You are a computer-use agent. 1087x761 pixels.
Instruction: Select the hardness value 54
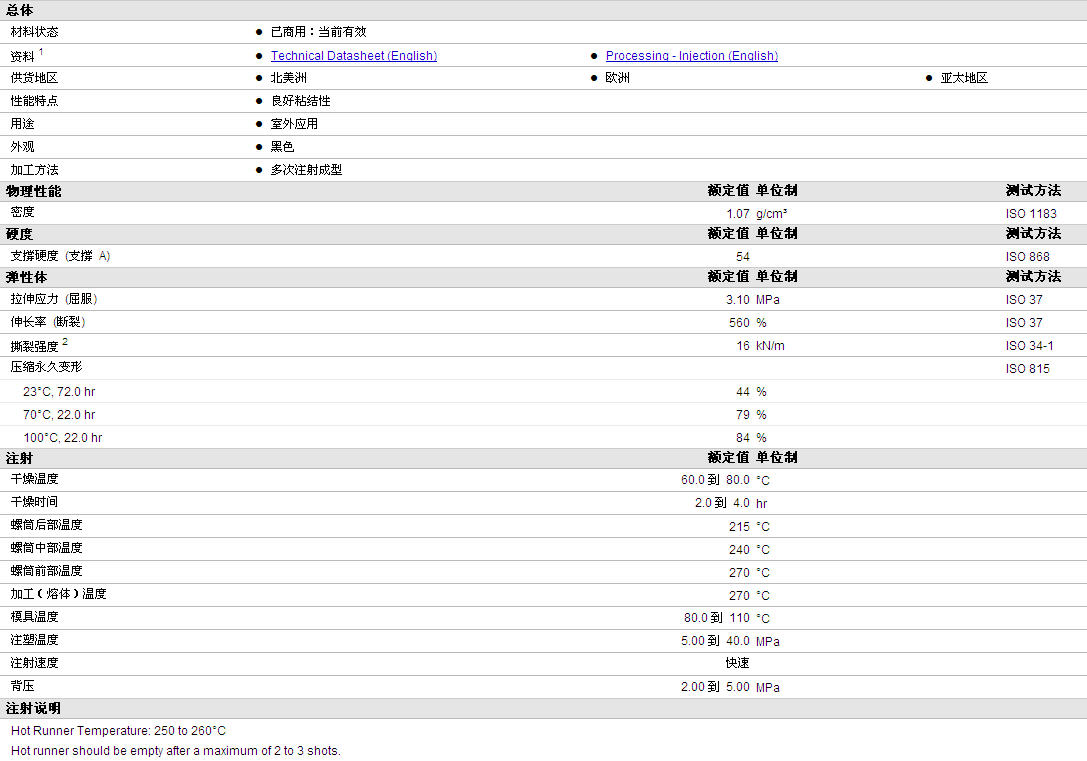click(x=742, y=256)
